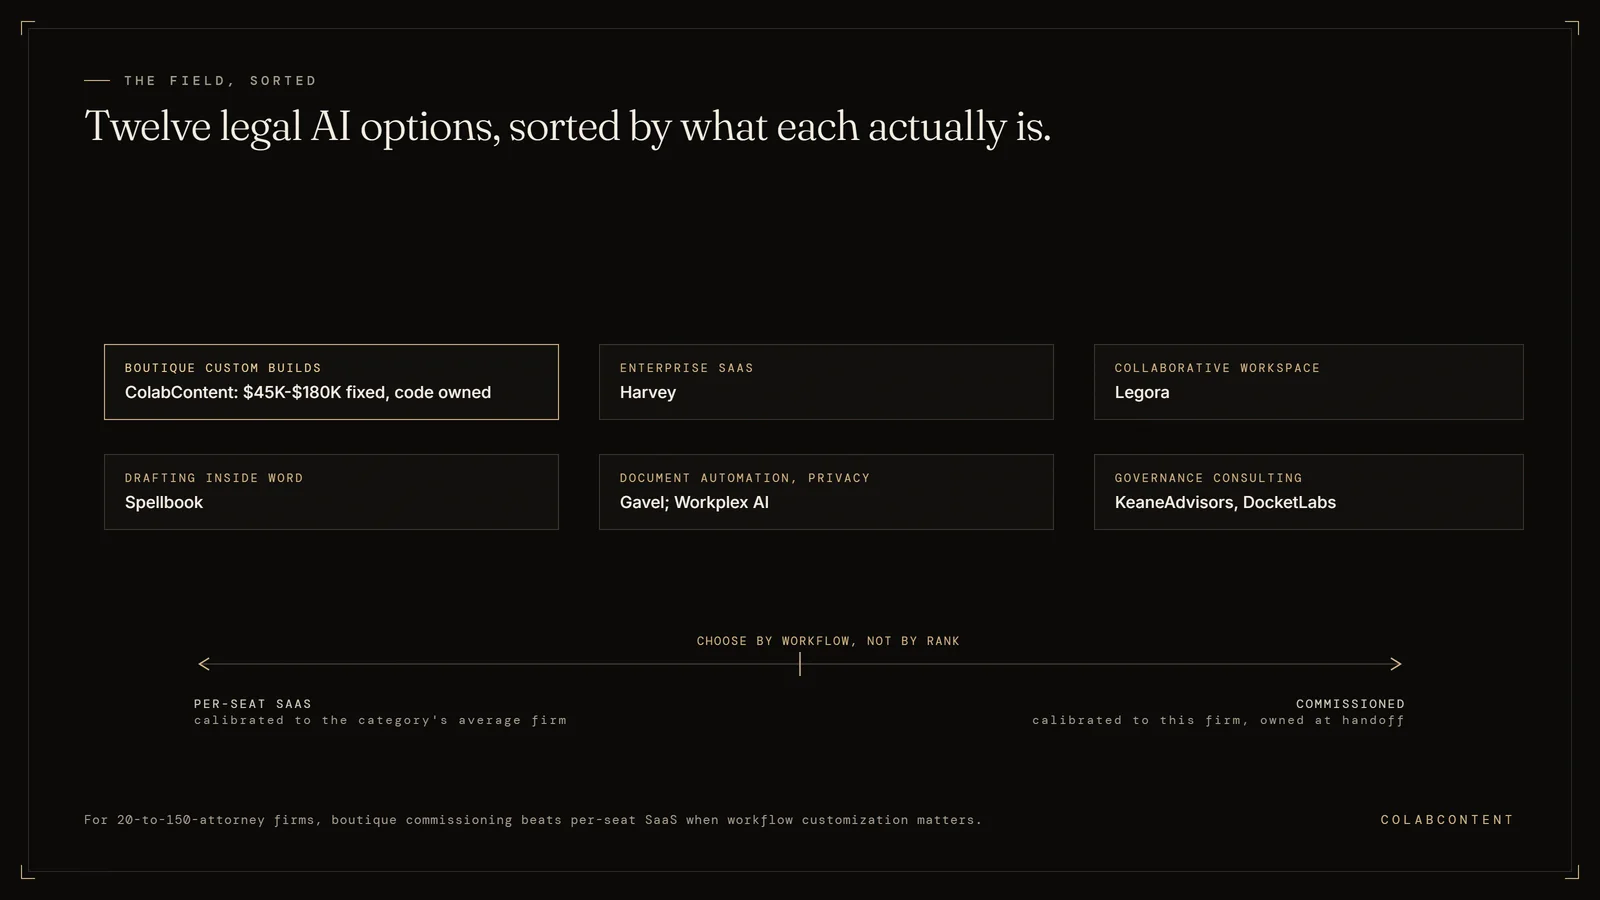1600x900 pixels.
Task: Select "Gavel; Workplex AI" text
Action: pos(694,503)
